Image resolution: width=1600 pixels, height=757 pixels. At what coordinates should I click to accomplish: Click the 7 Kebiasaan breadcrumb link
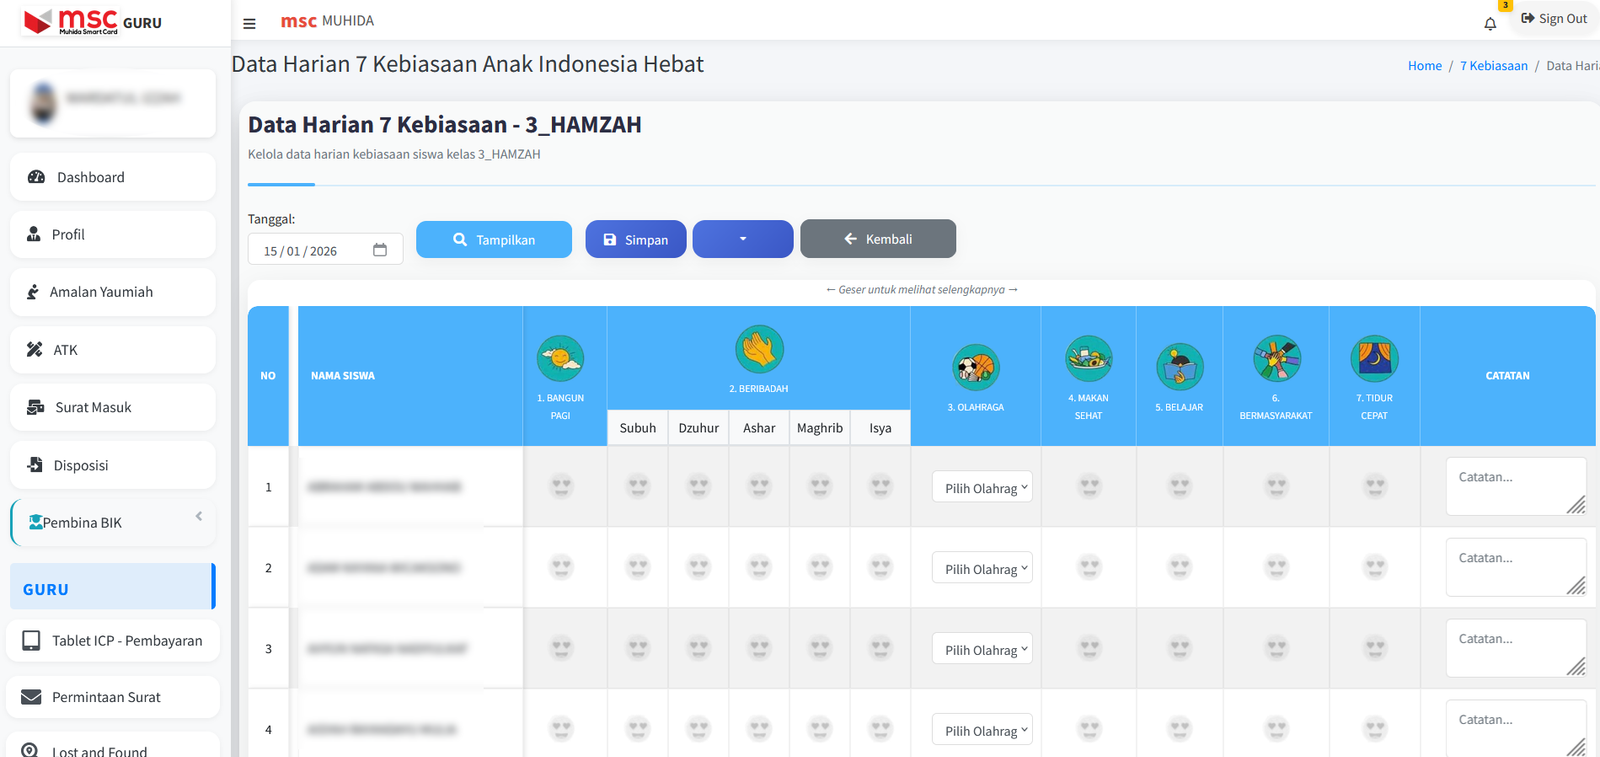click(1494, 66)
